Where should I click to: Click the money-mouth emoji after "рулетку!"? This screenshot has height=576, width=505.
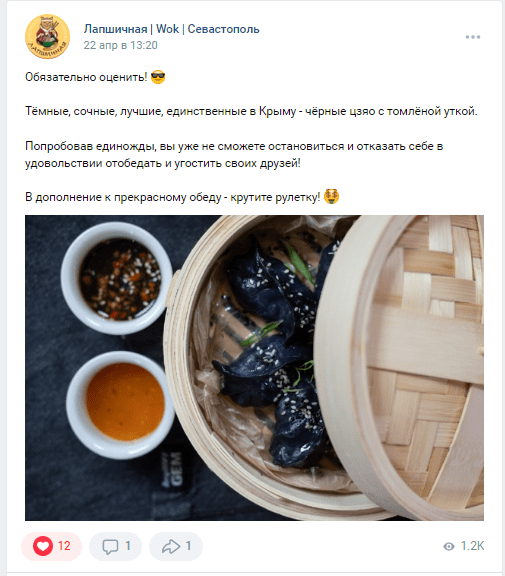tap(331, 197)
